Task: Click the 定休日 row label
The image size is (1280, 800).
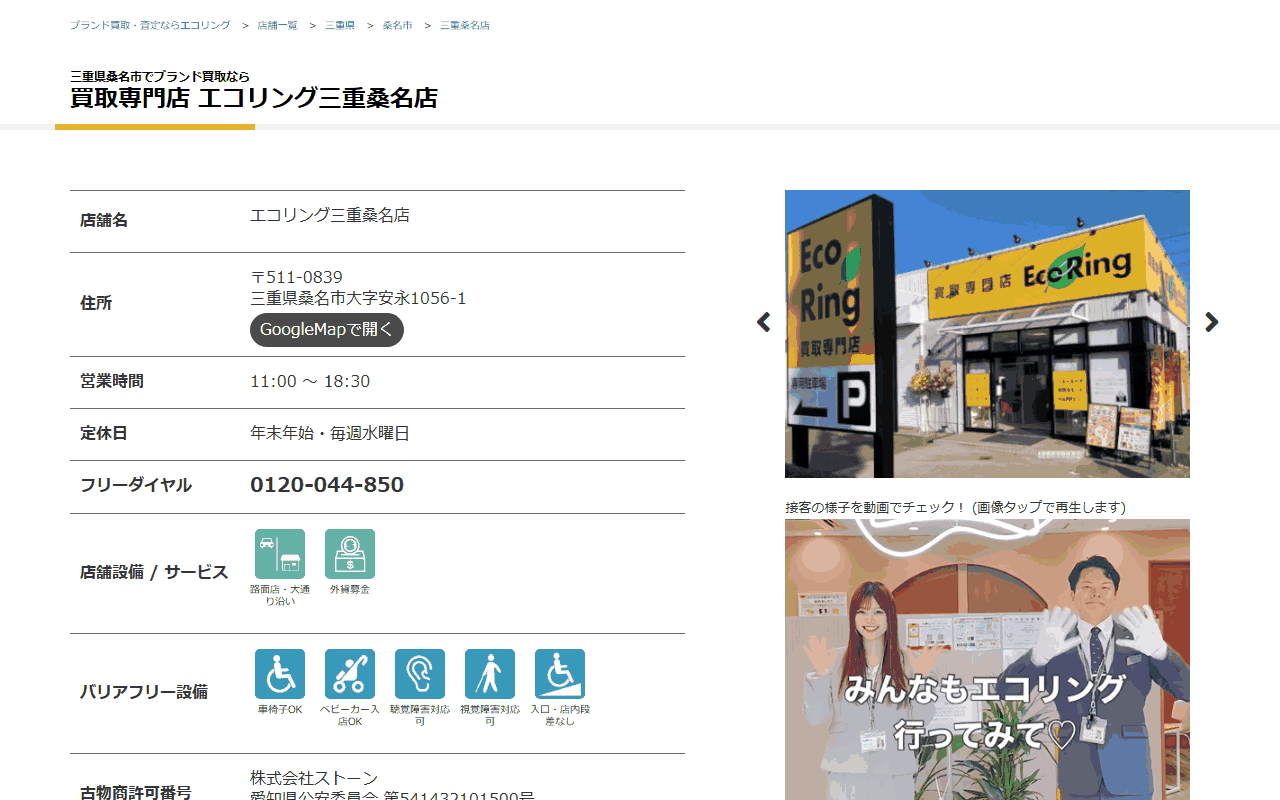Action: pyautogui.click(x=104, y=433)
